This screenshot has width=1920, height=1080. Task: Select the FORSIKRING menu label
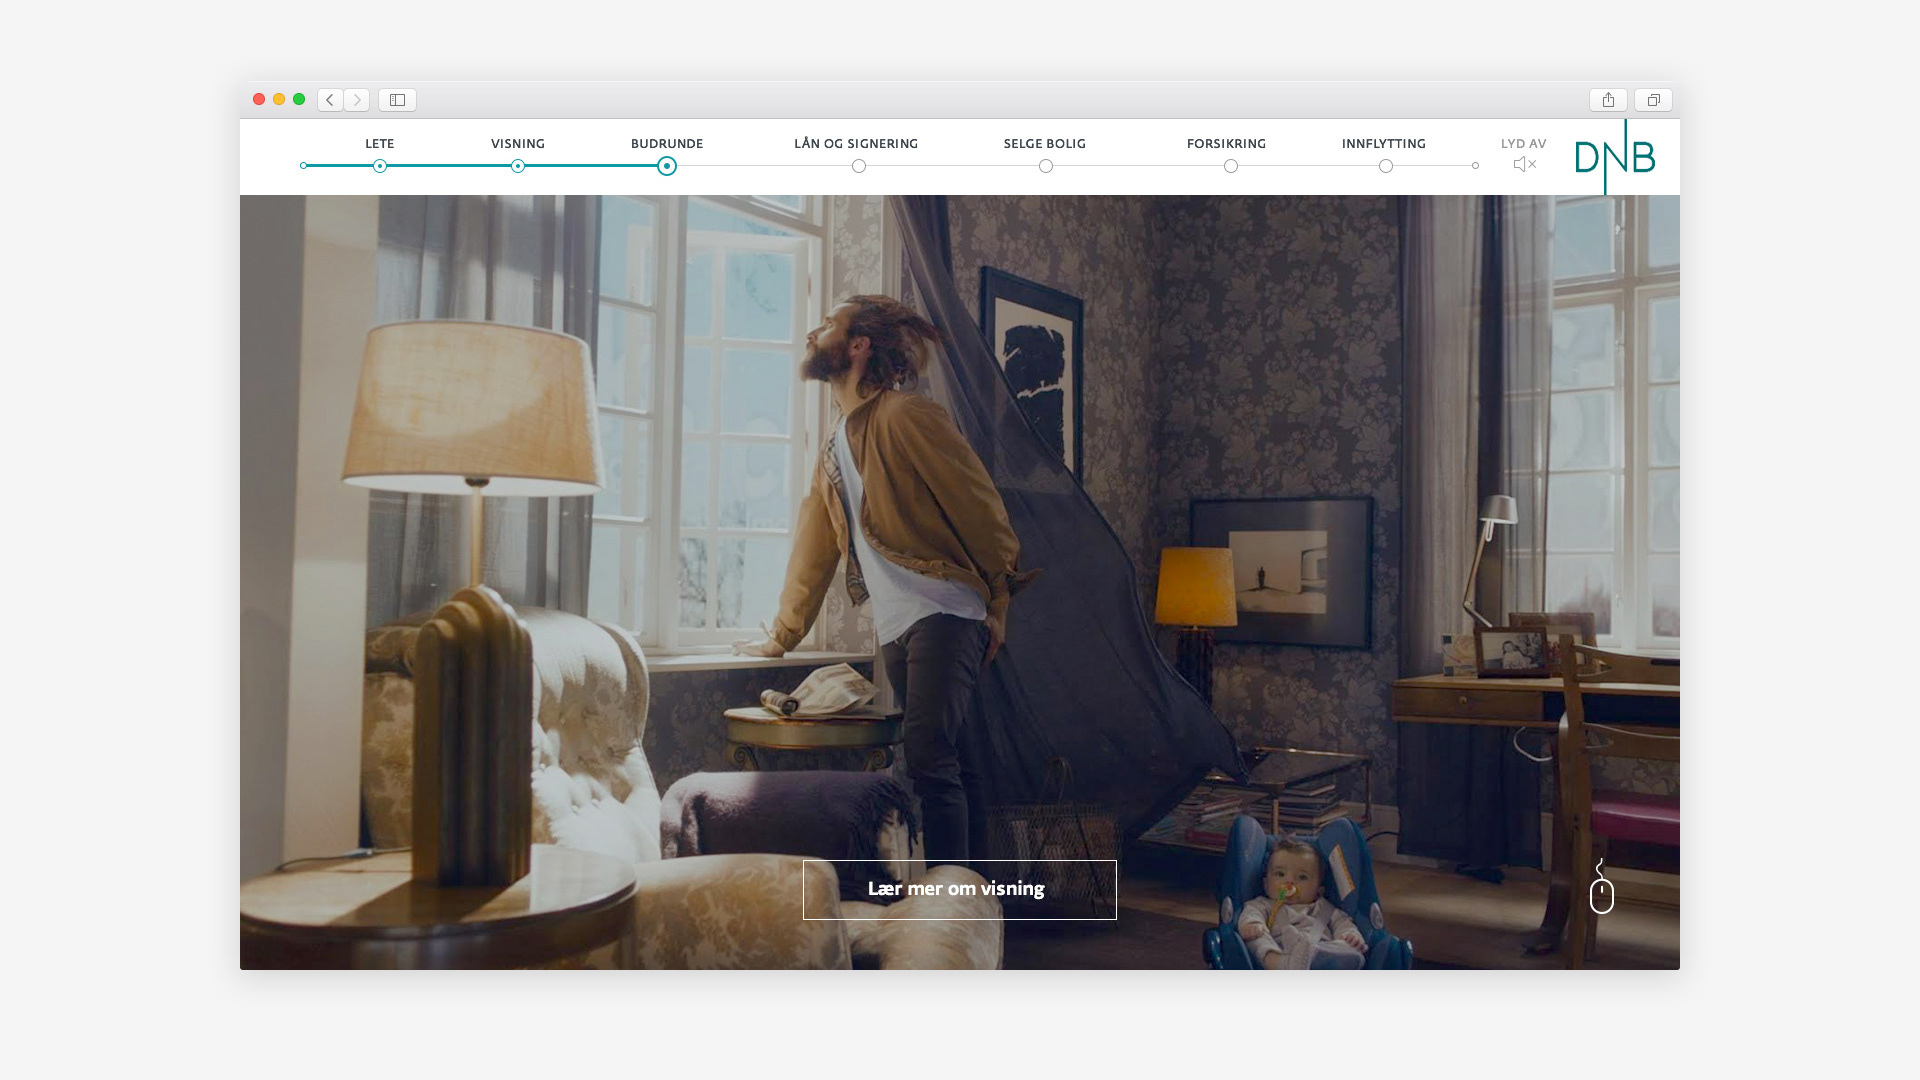pyautogui.click(x=1227, y=144)
